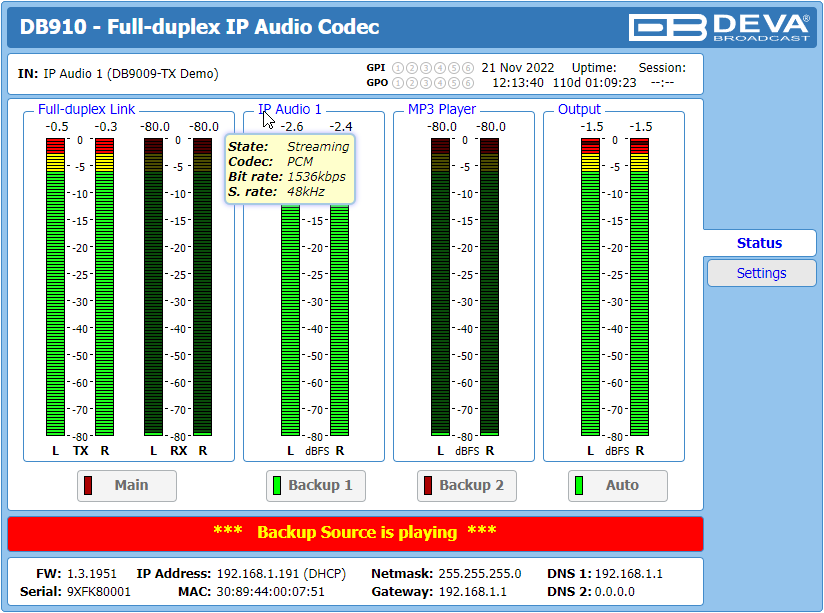The height and width of the screenshot is (613, 824).
Task: Click the MP3 Player panel title
Action: click(442, 109)
